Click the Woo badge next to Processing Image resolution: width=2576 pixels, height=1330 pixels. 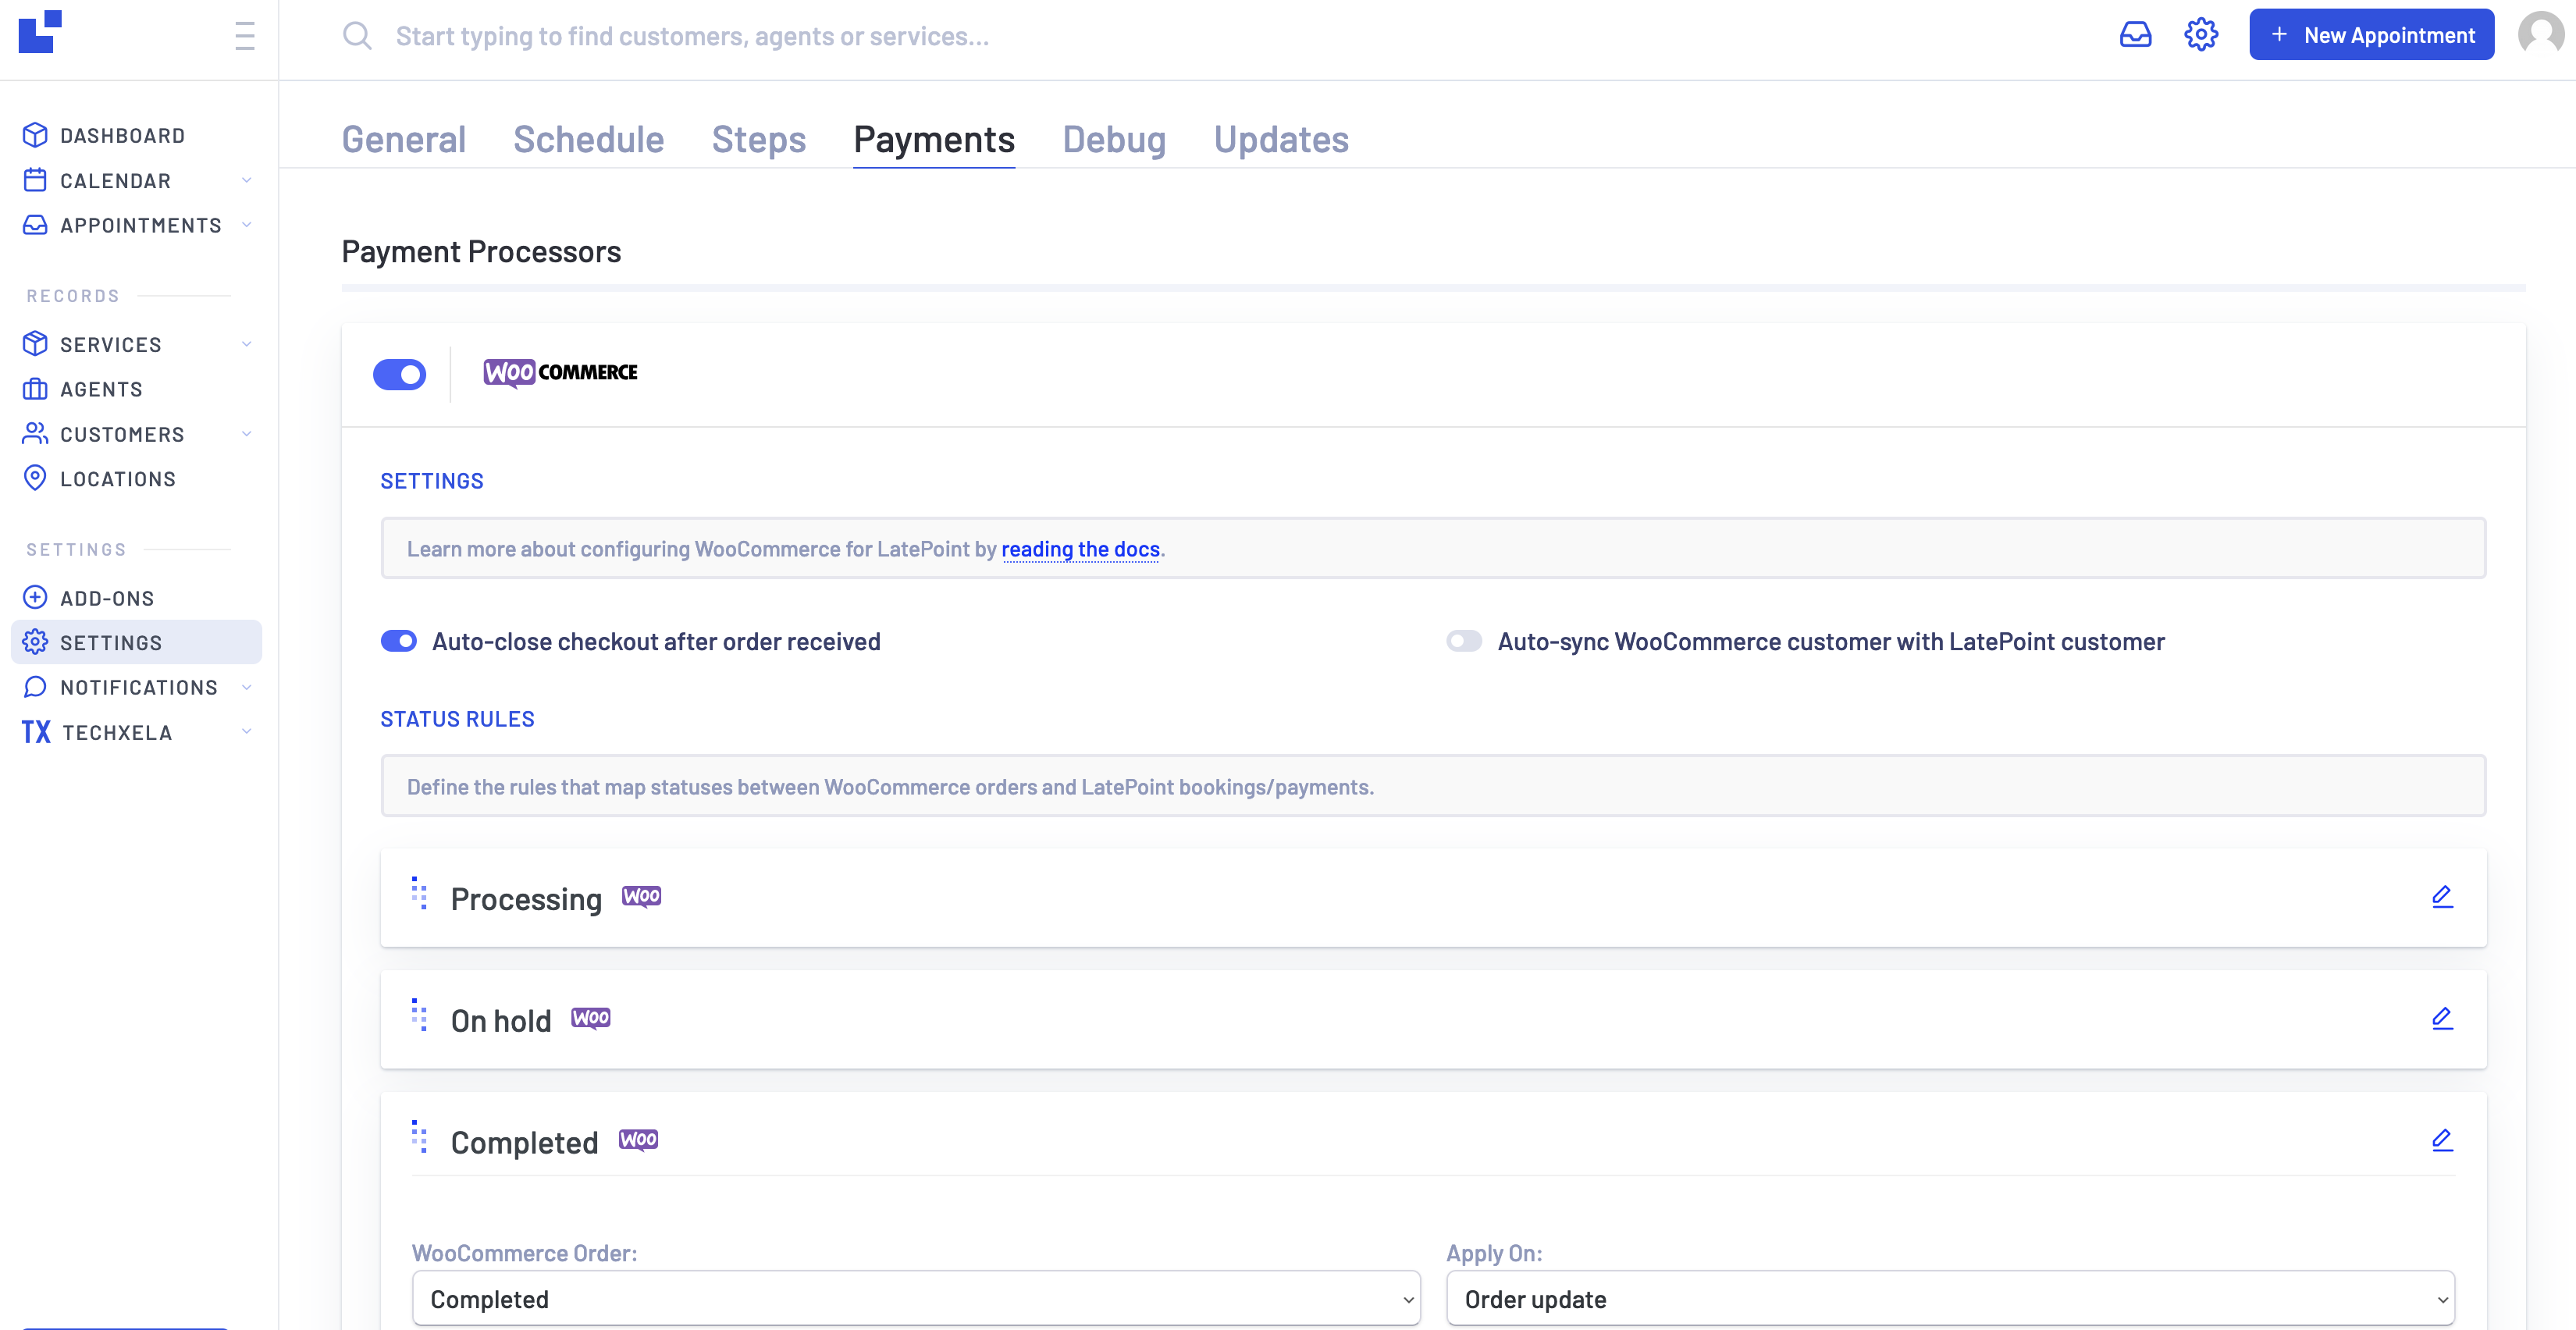641,896
